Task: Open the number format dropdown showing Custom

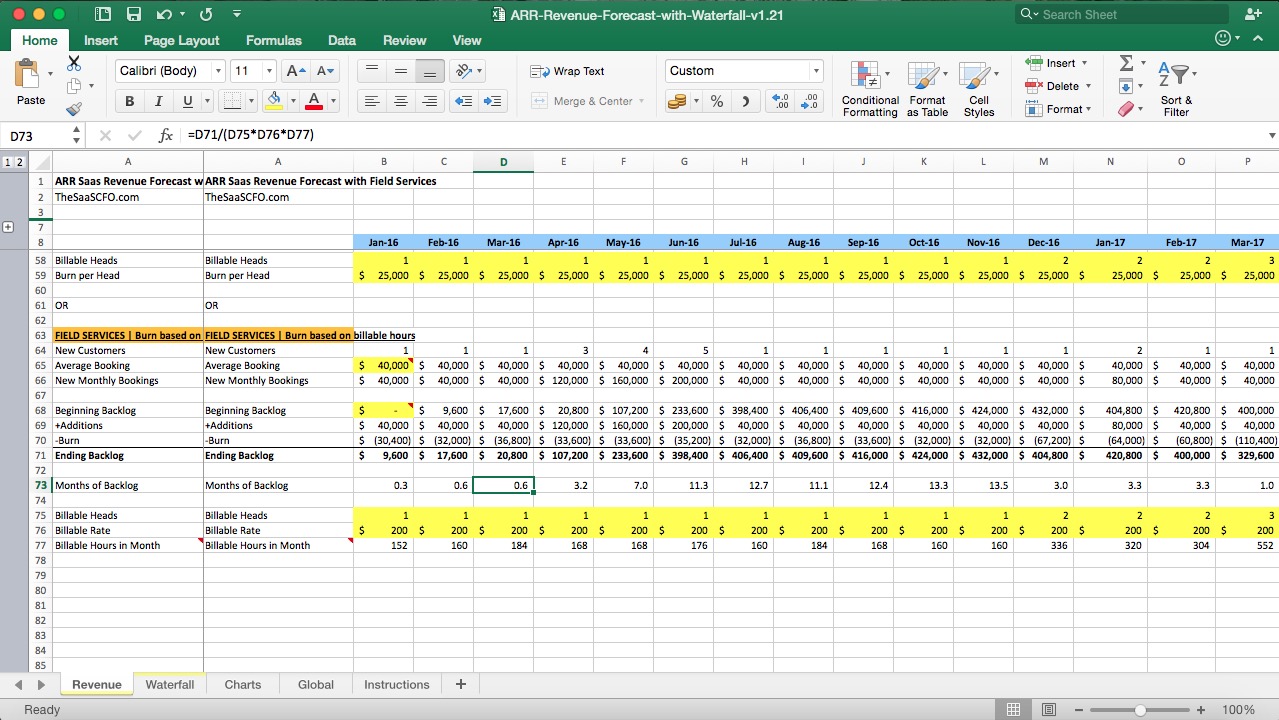Action: tap(744, 70)
